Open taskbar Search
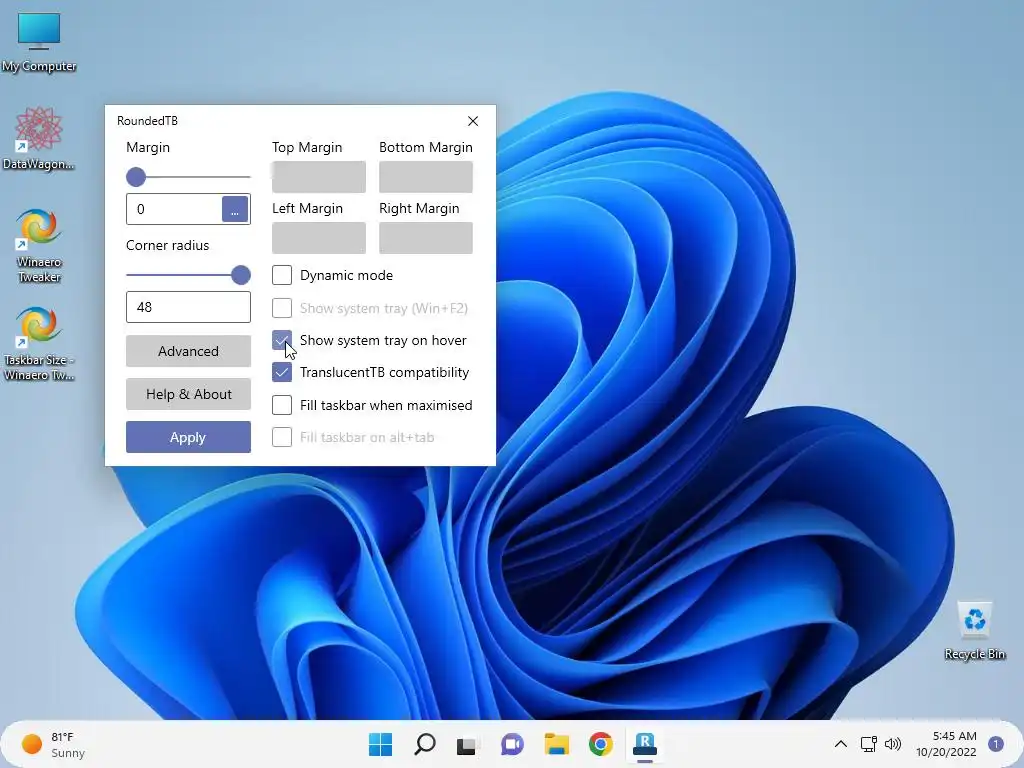Screen dimensions: 1024x768 424,744
